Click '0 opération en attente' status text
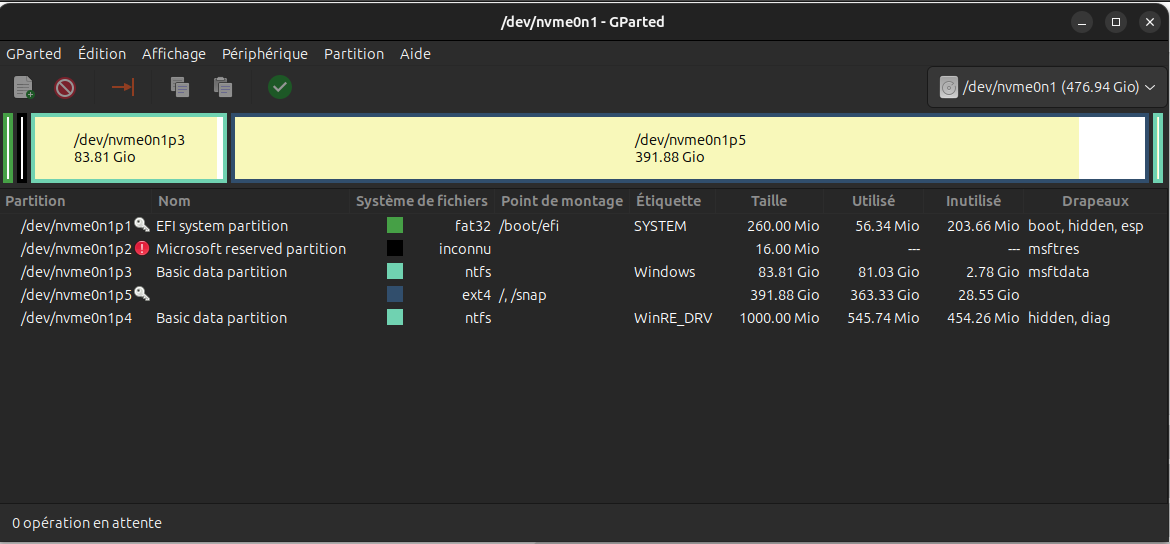 (x=87, y=523)
